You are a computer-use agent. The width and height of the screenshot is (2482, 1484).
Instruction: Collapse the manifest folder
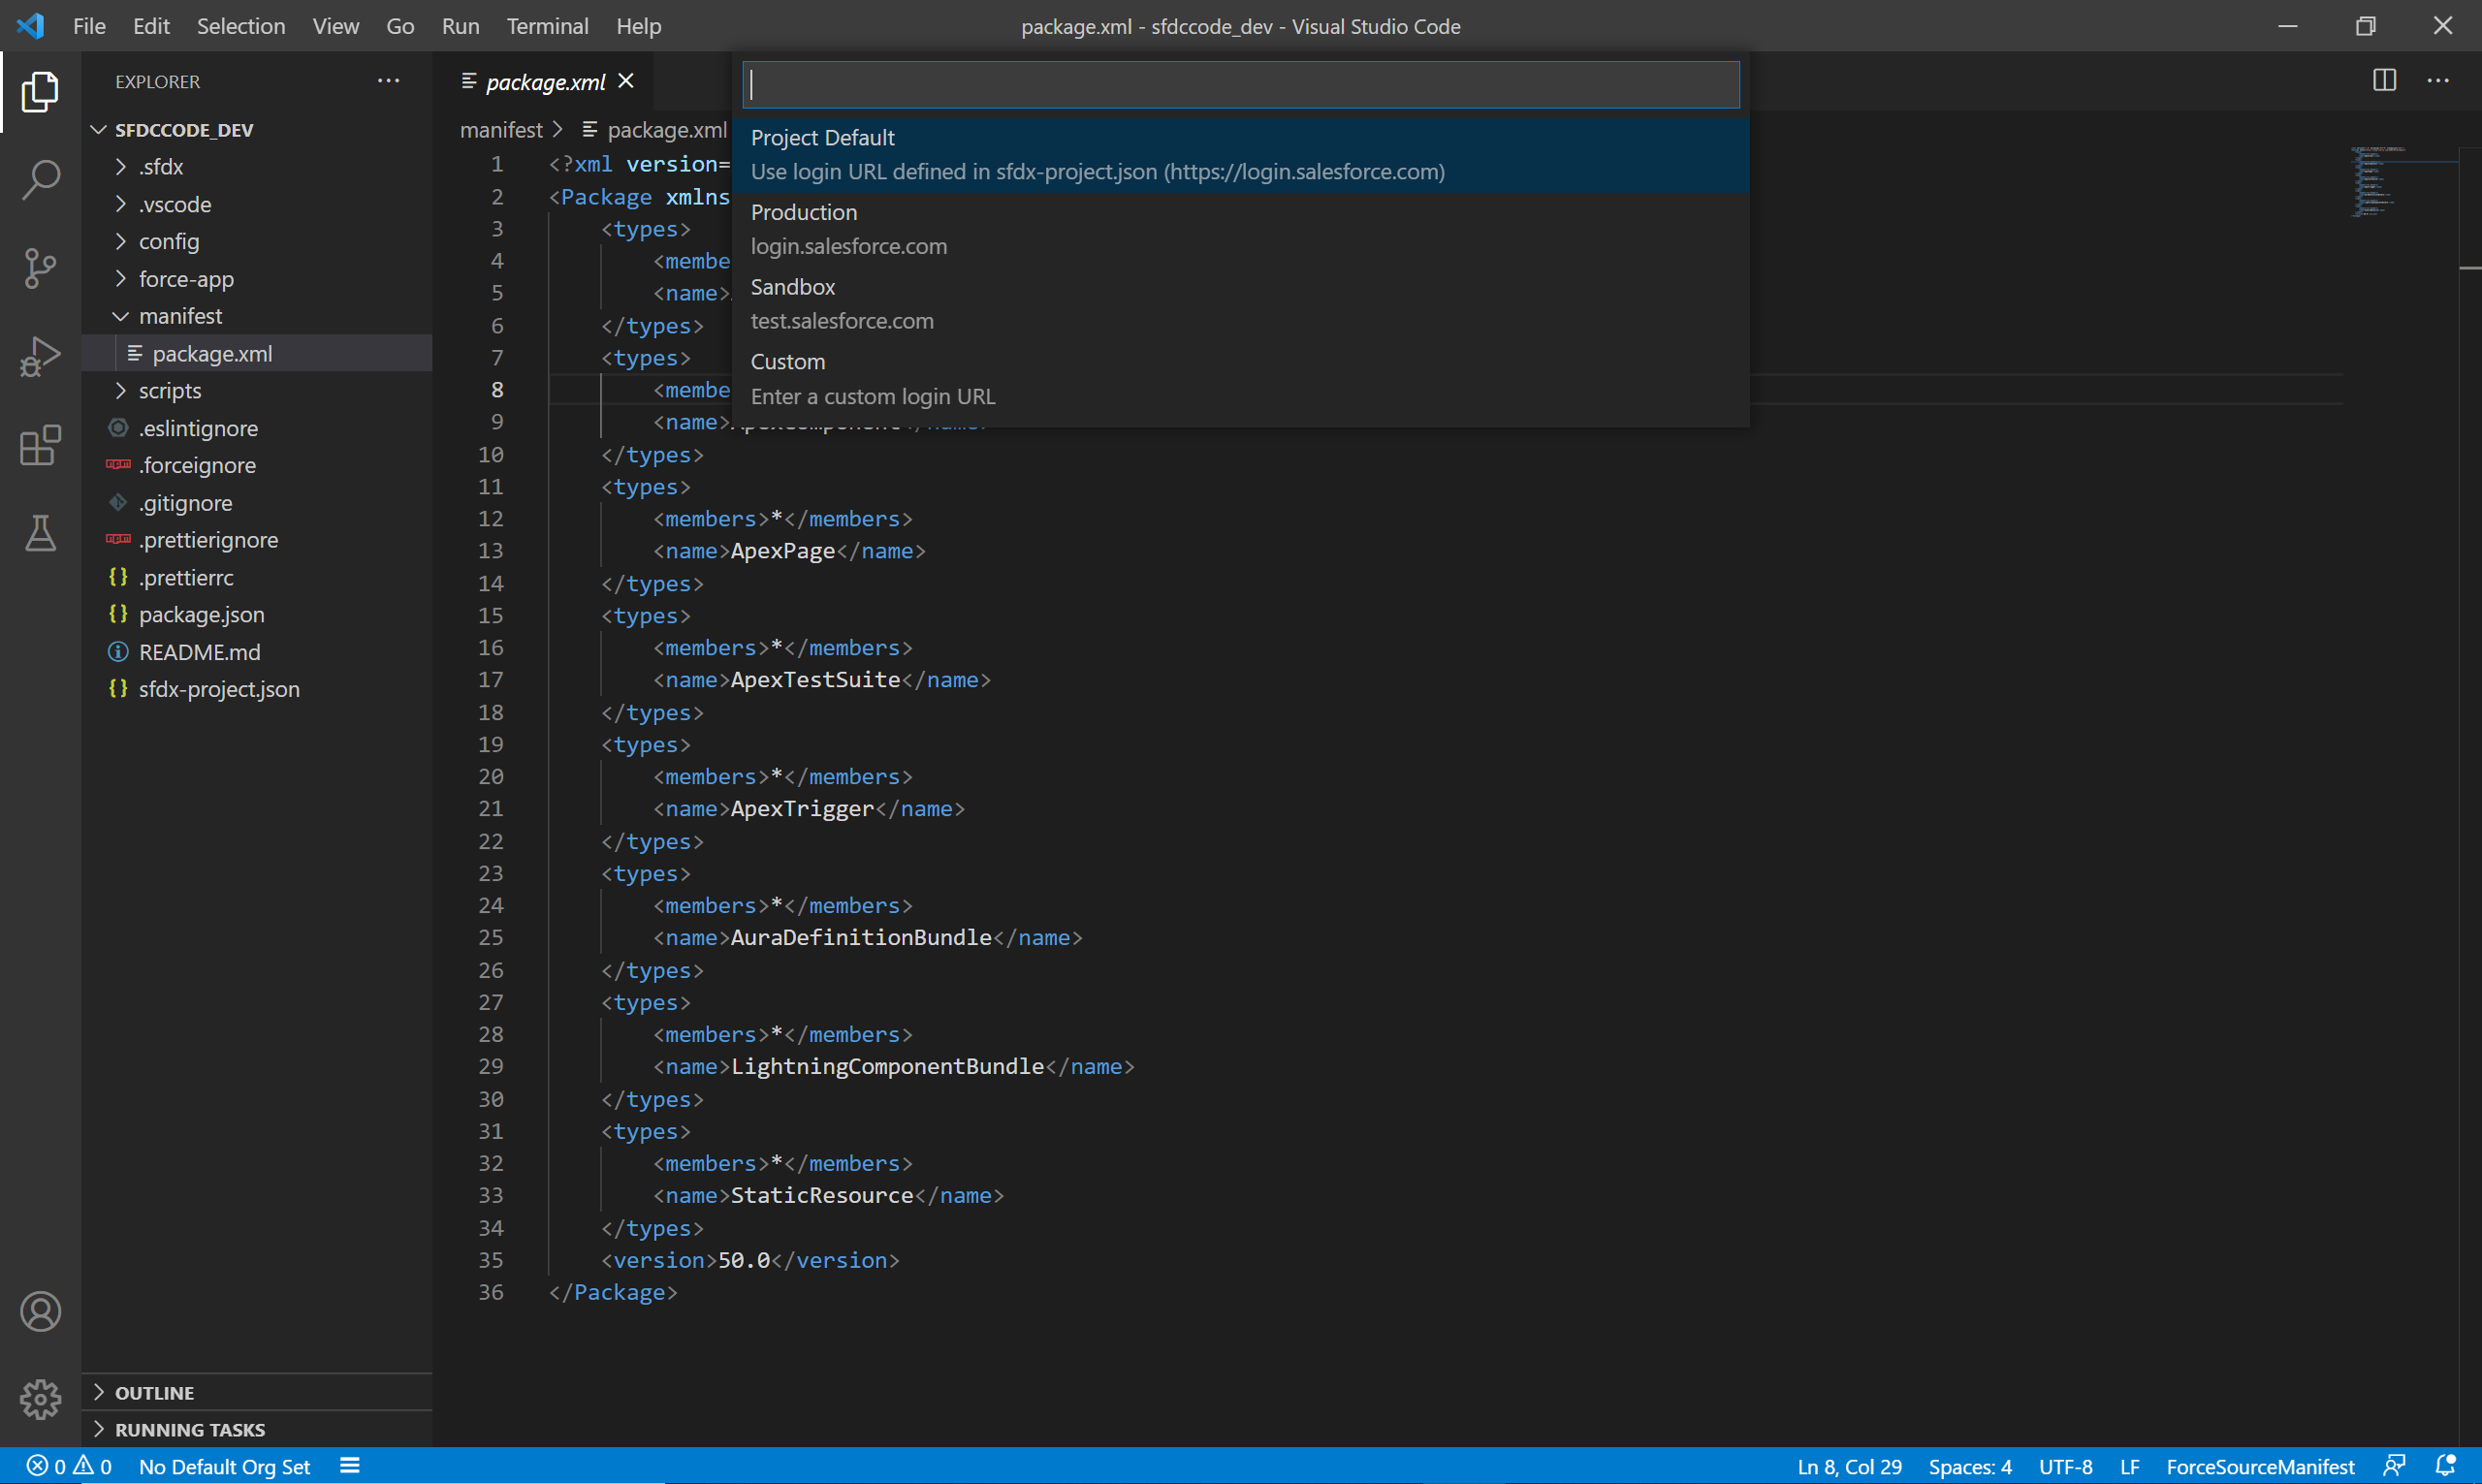(180, 316)
